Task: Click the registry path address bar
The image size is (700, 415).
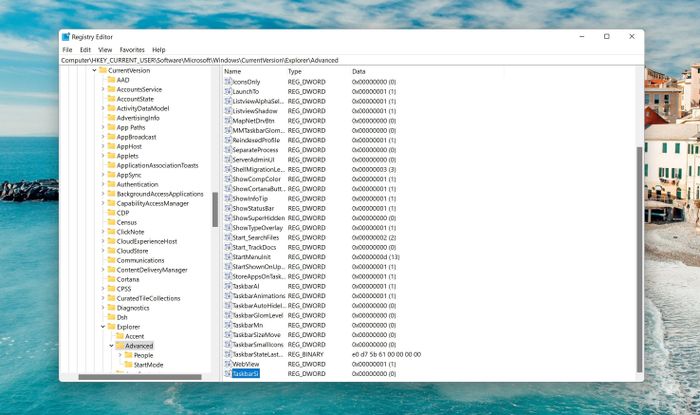Action: 352,60
